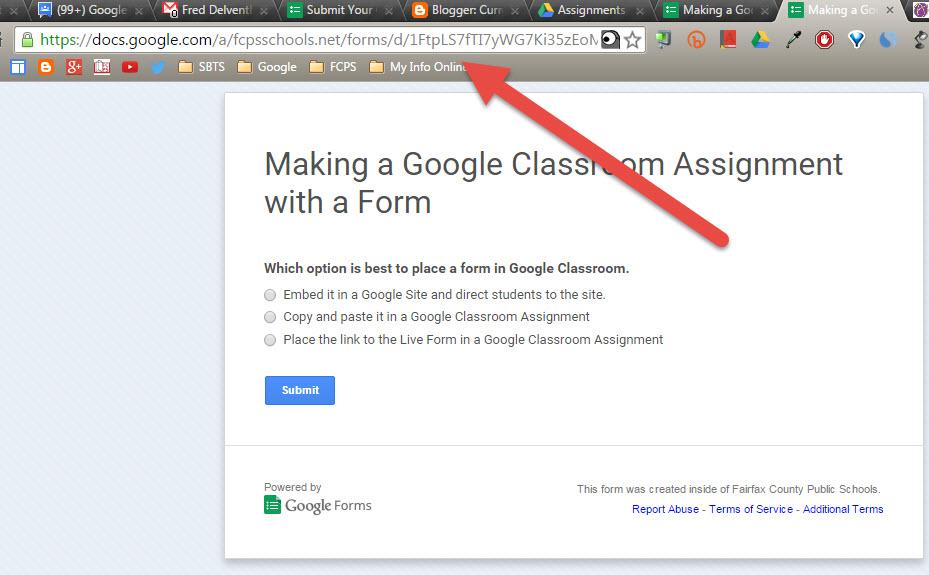The height and width of the screenshot is (575, 929).
Task: Click the question text Which option is best
Action: pyautogui.click(x=446, y=268)
